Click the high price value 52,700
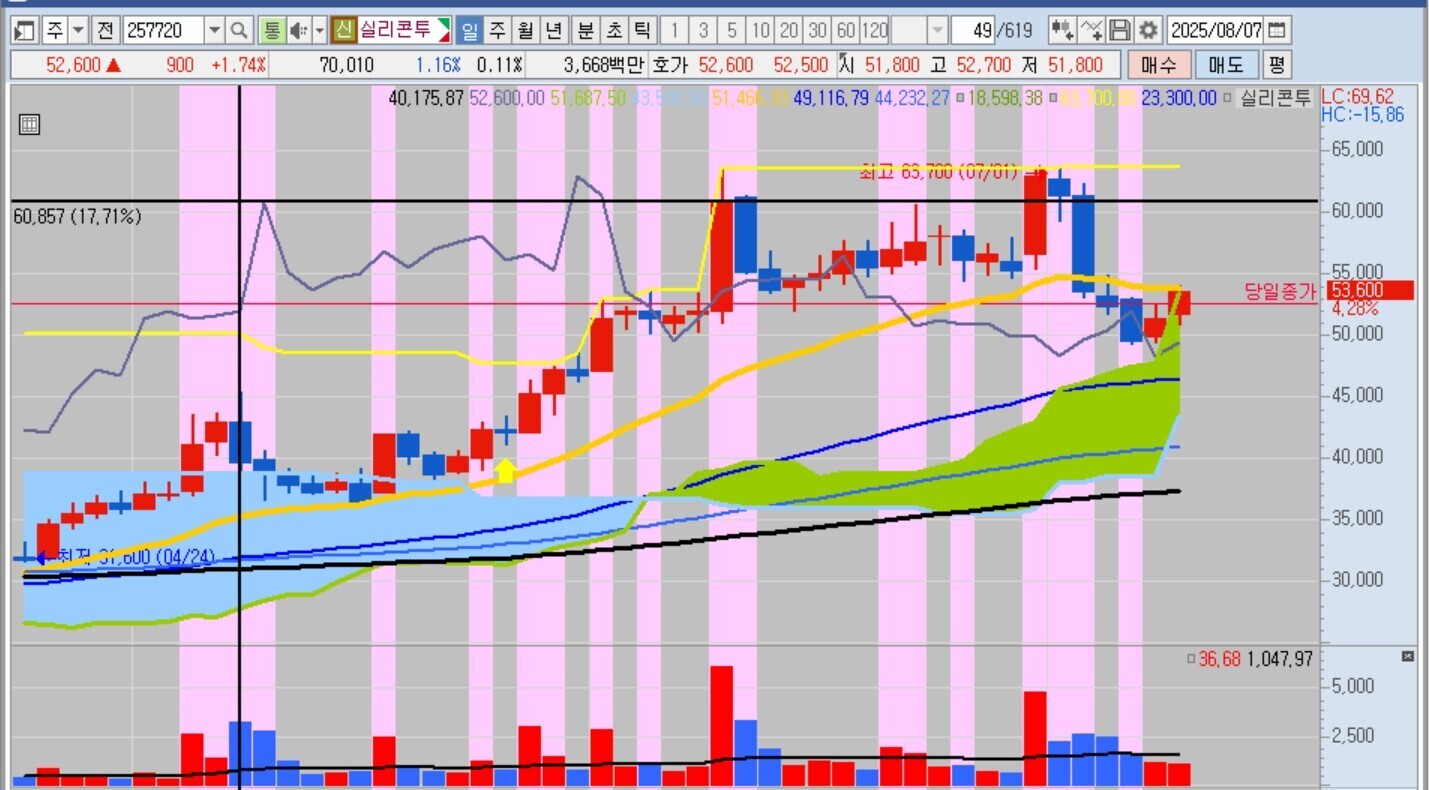Viewport: 1429px width, 790px height. (x=983, y=66)
